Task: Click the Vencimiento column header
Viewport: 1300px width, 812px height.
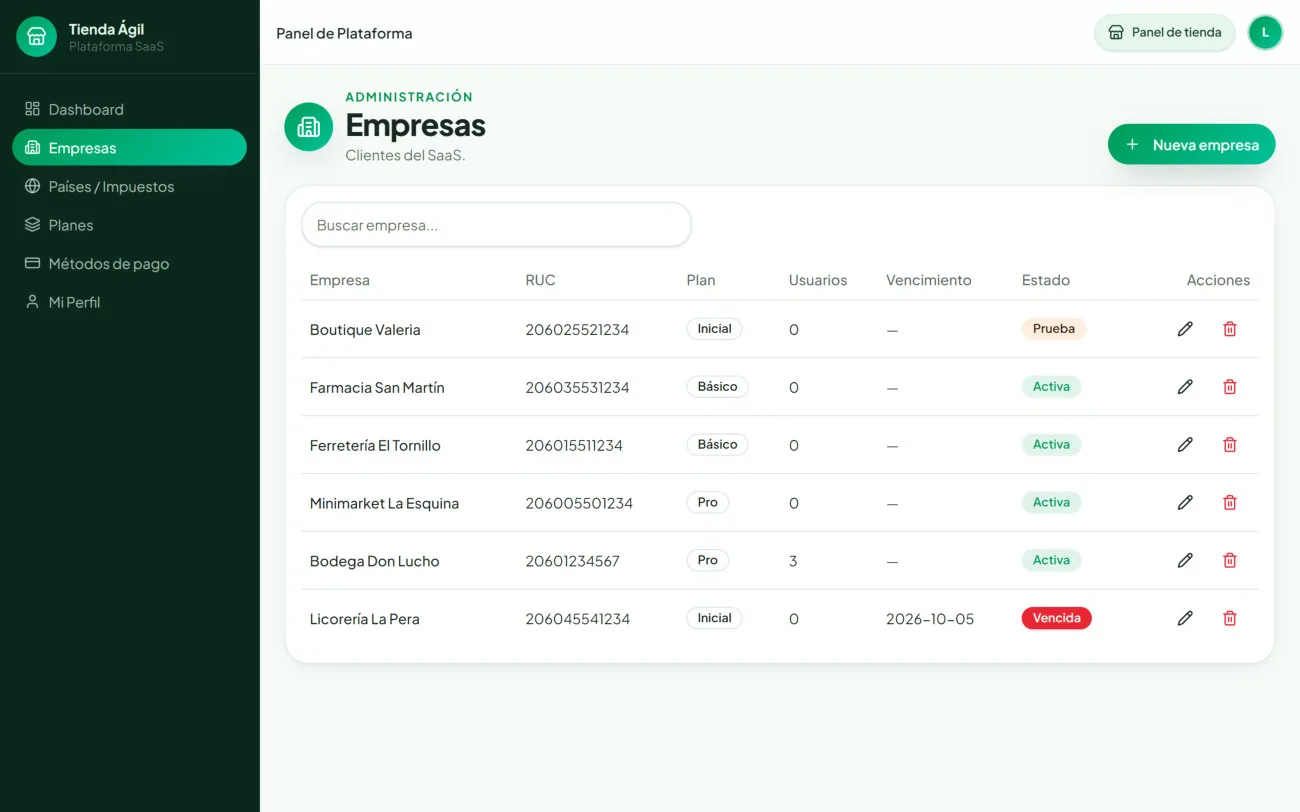Action: click(x=929, y=280)
